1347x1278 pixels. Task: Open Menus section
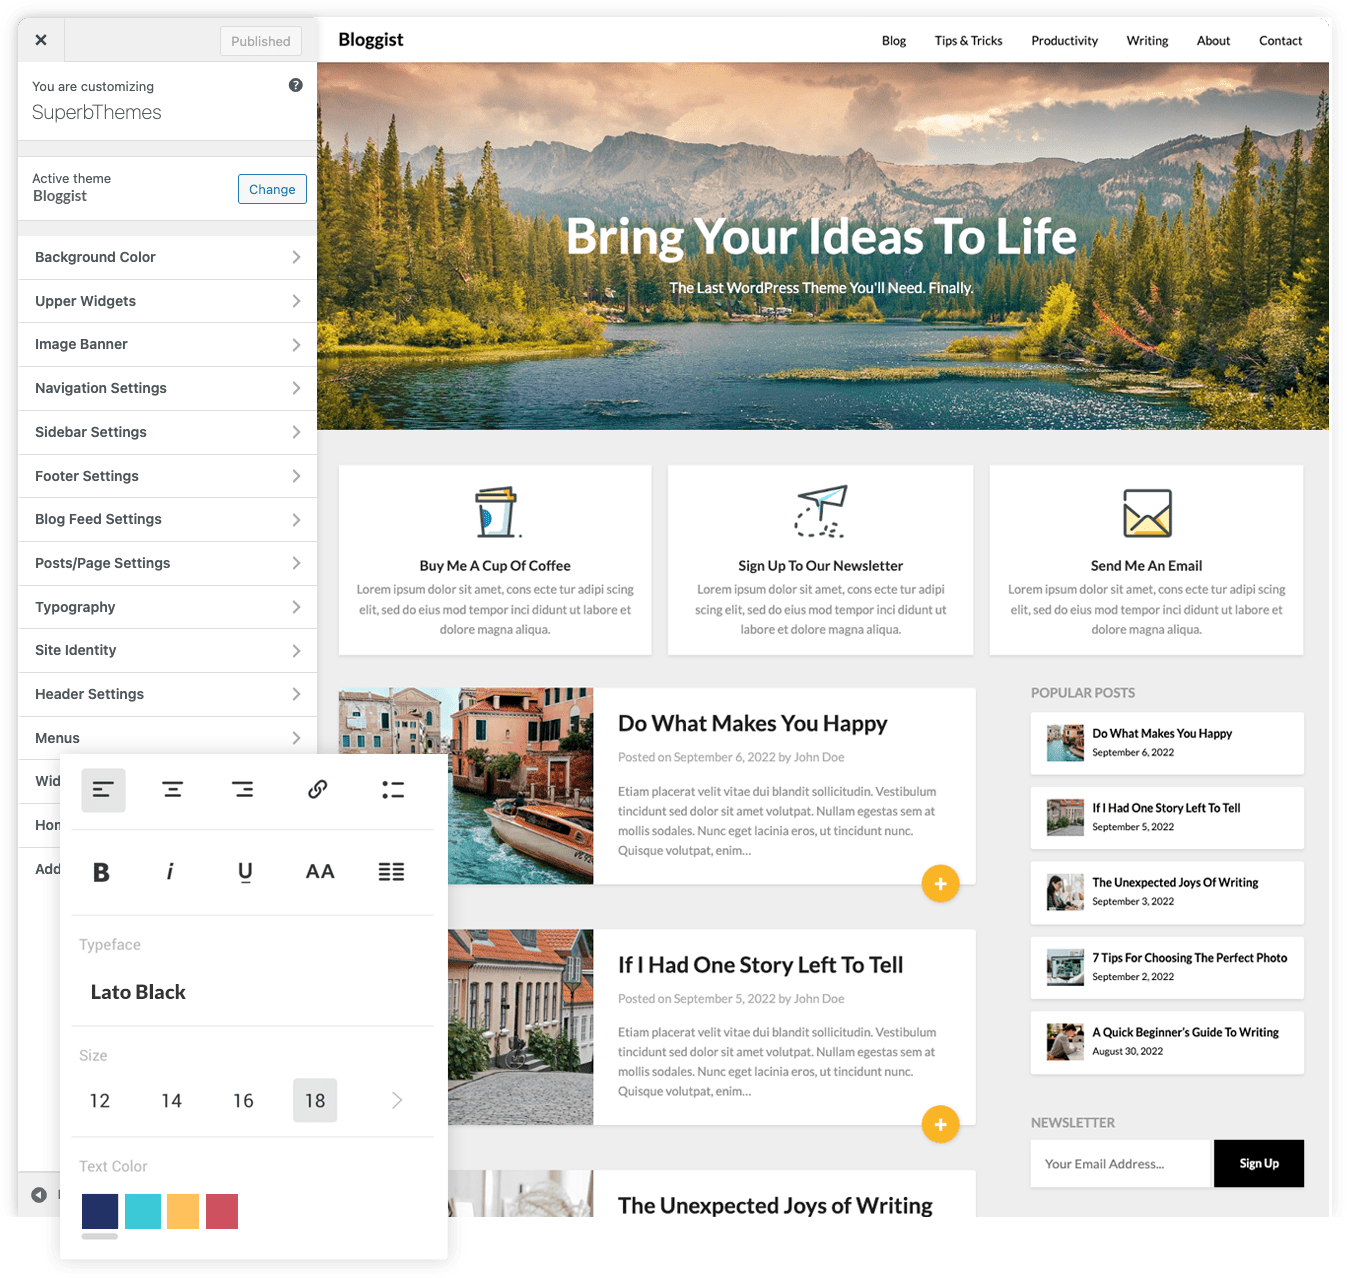coord(168,738)
